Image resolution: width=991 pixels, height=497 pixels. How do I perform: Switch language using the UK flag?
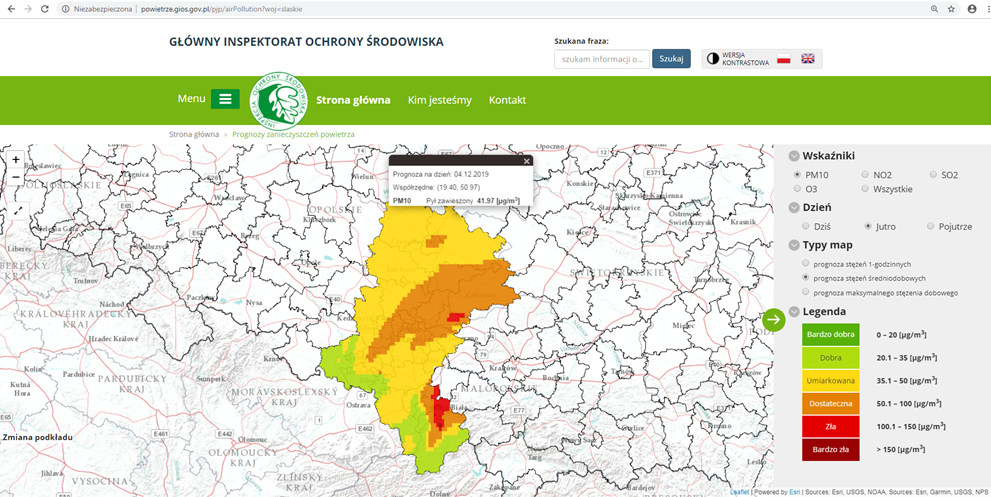[808, 59]
